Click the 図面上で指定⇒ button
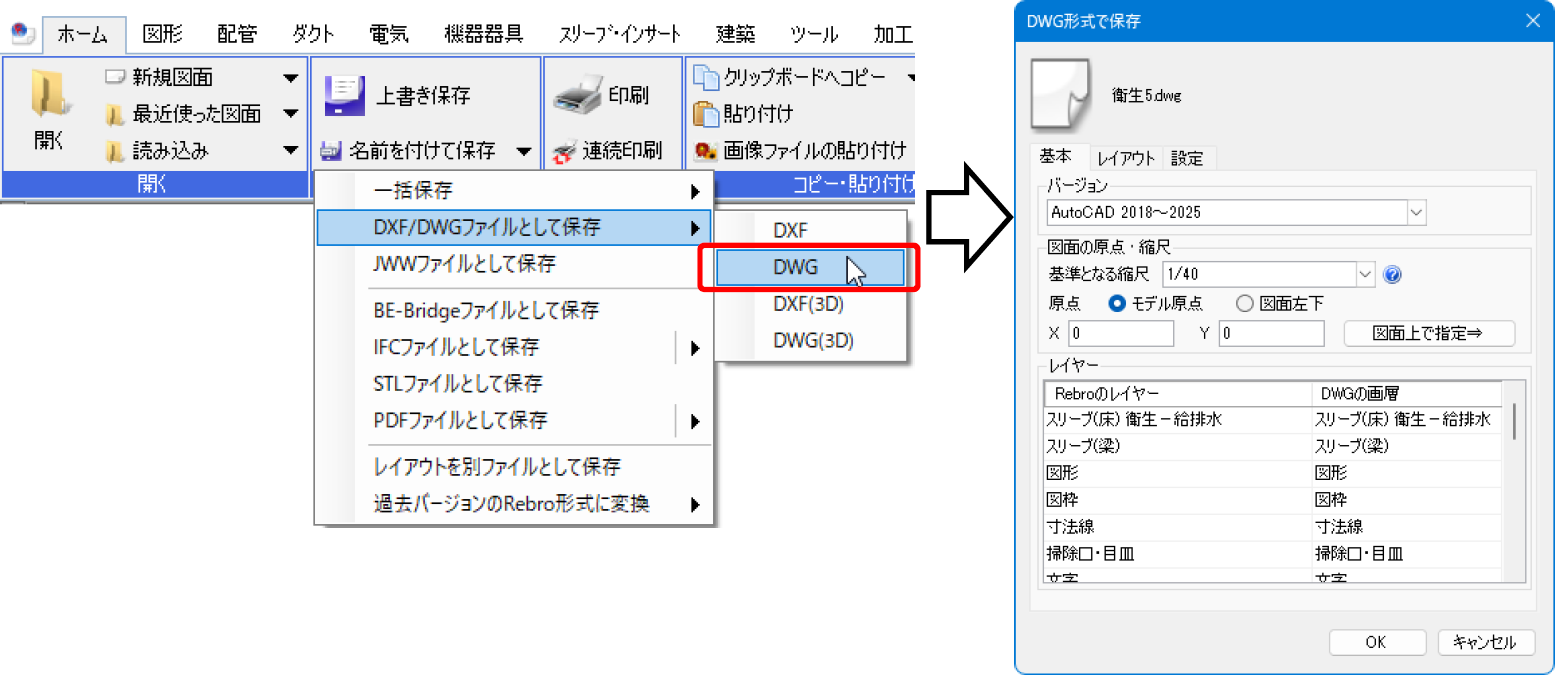The width and height of the screenshot is (1555, 675). 1429,334
